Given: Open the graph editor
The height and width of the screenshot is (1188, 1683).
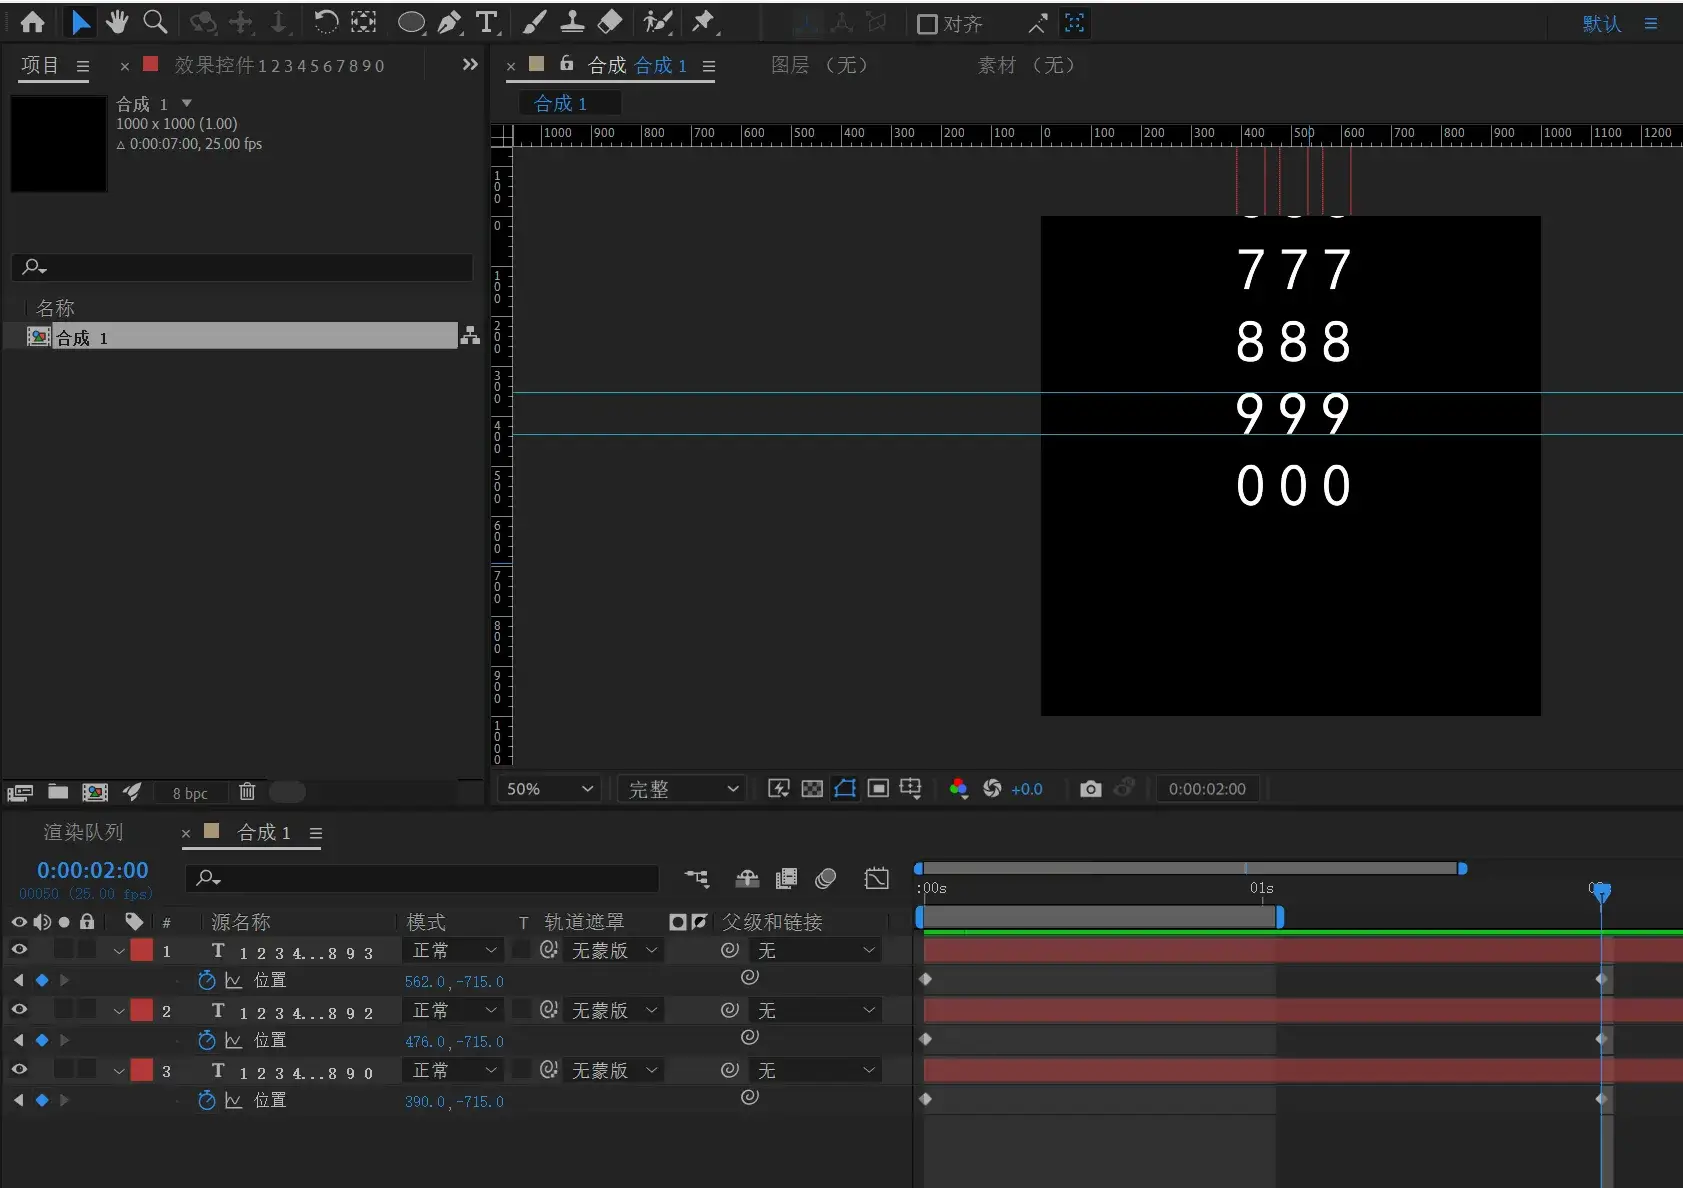Looking at the screenshot, I should click(x=876, y=878).
